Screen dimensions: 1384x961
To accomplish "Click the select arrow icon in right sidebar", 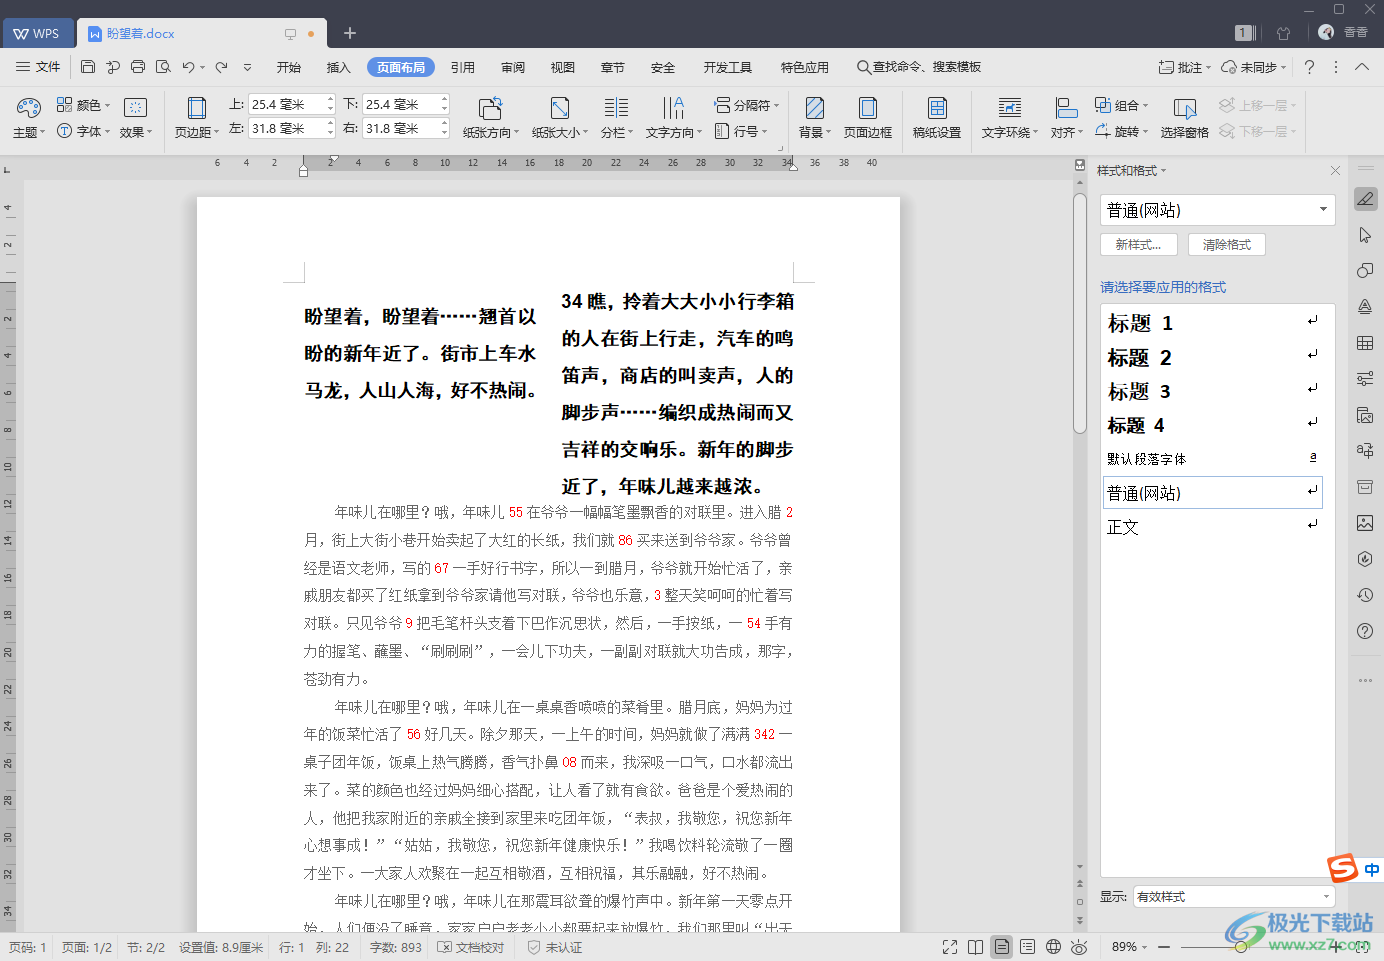I will coord(1365,235).
